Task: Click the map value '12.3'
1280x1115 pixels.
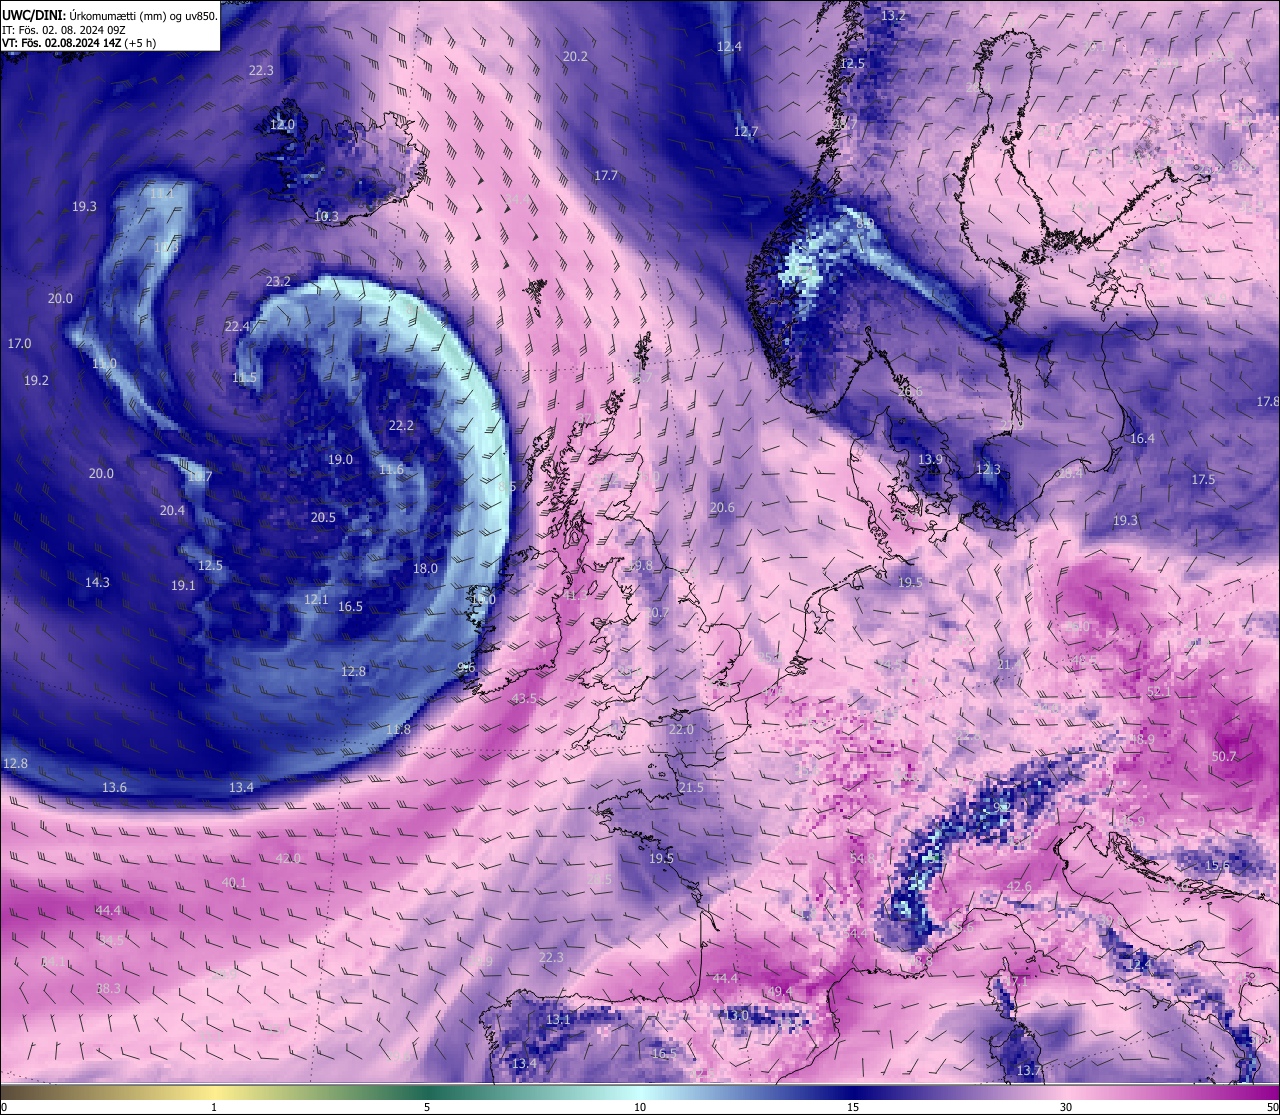Action: click(x=988, y=470)
